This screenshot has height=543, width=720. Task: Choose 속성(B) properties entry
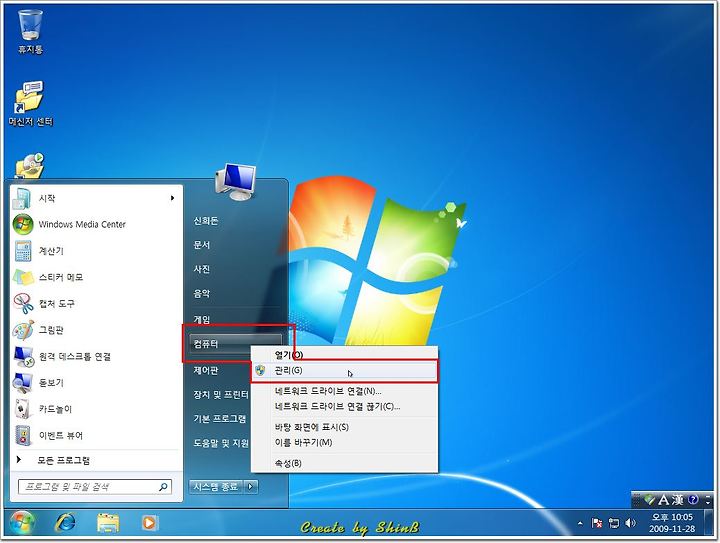coord(344,463)
